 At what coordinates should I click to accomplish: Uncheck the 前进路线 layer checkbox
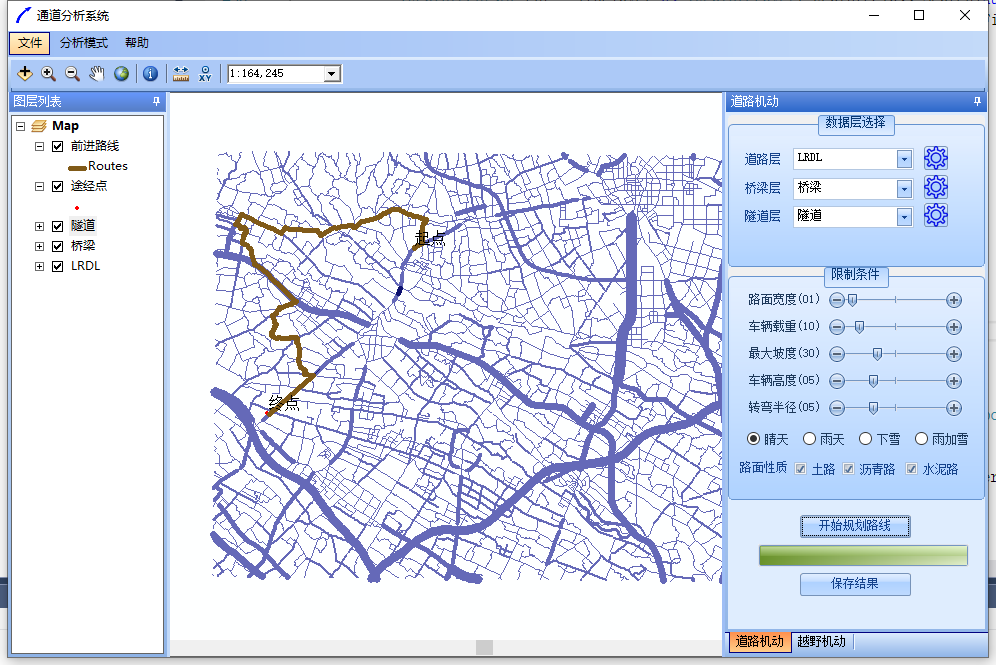57,146
